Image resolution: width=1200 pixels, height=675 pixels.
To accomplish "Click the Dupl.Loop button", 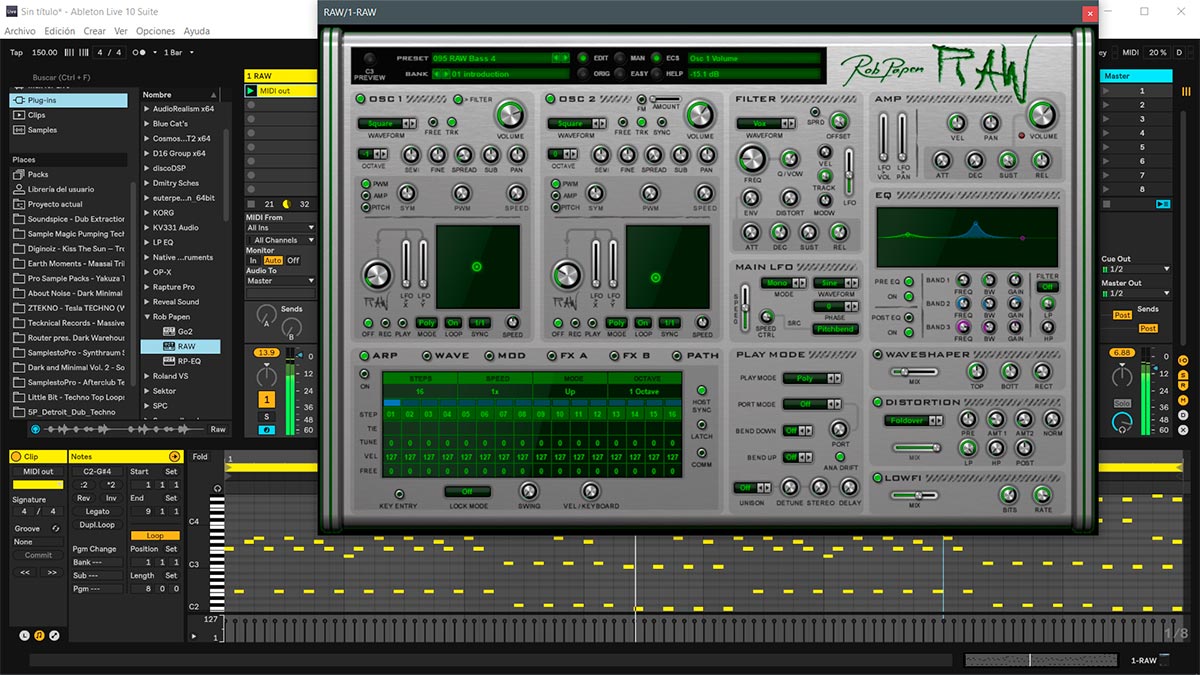I will pos(97,524).
